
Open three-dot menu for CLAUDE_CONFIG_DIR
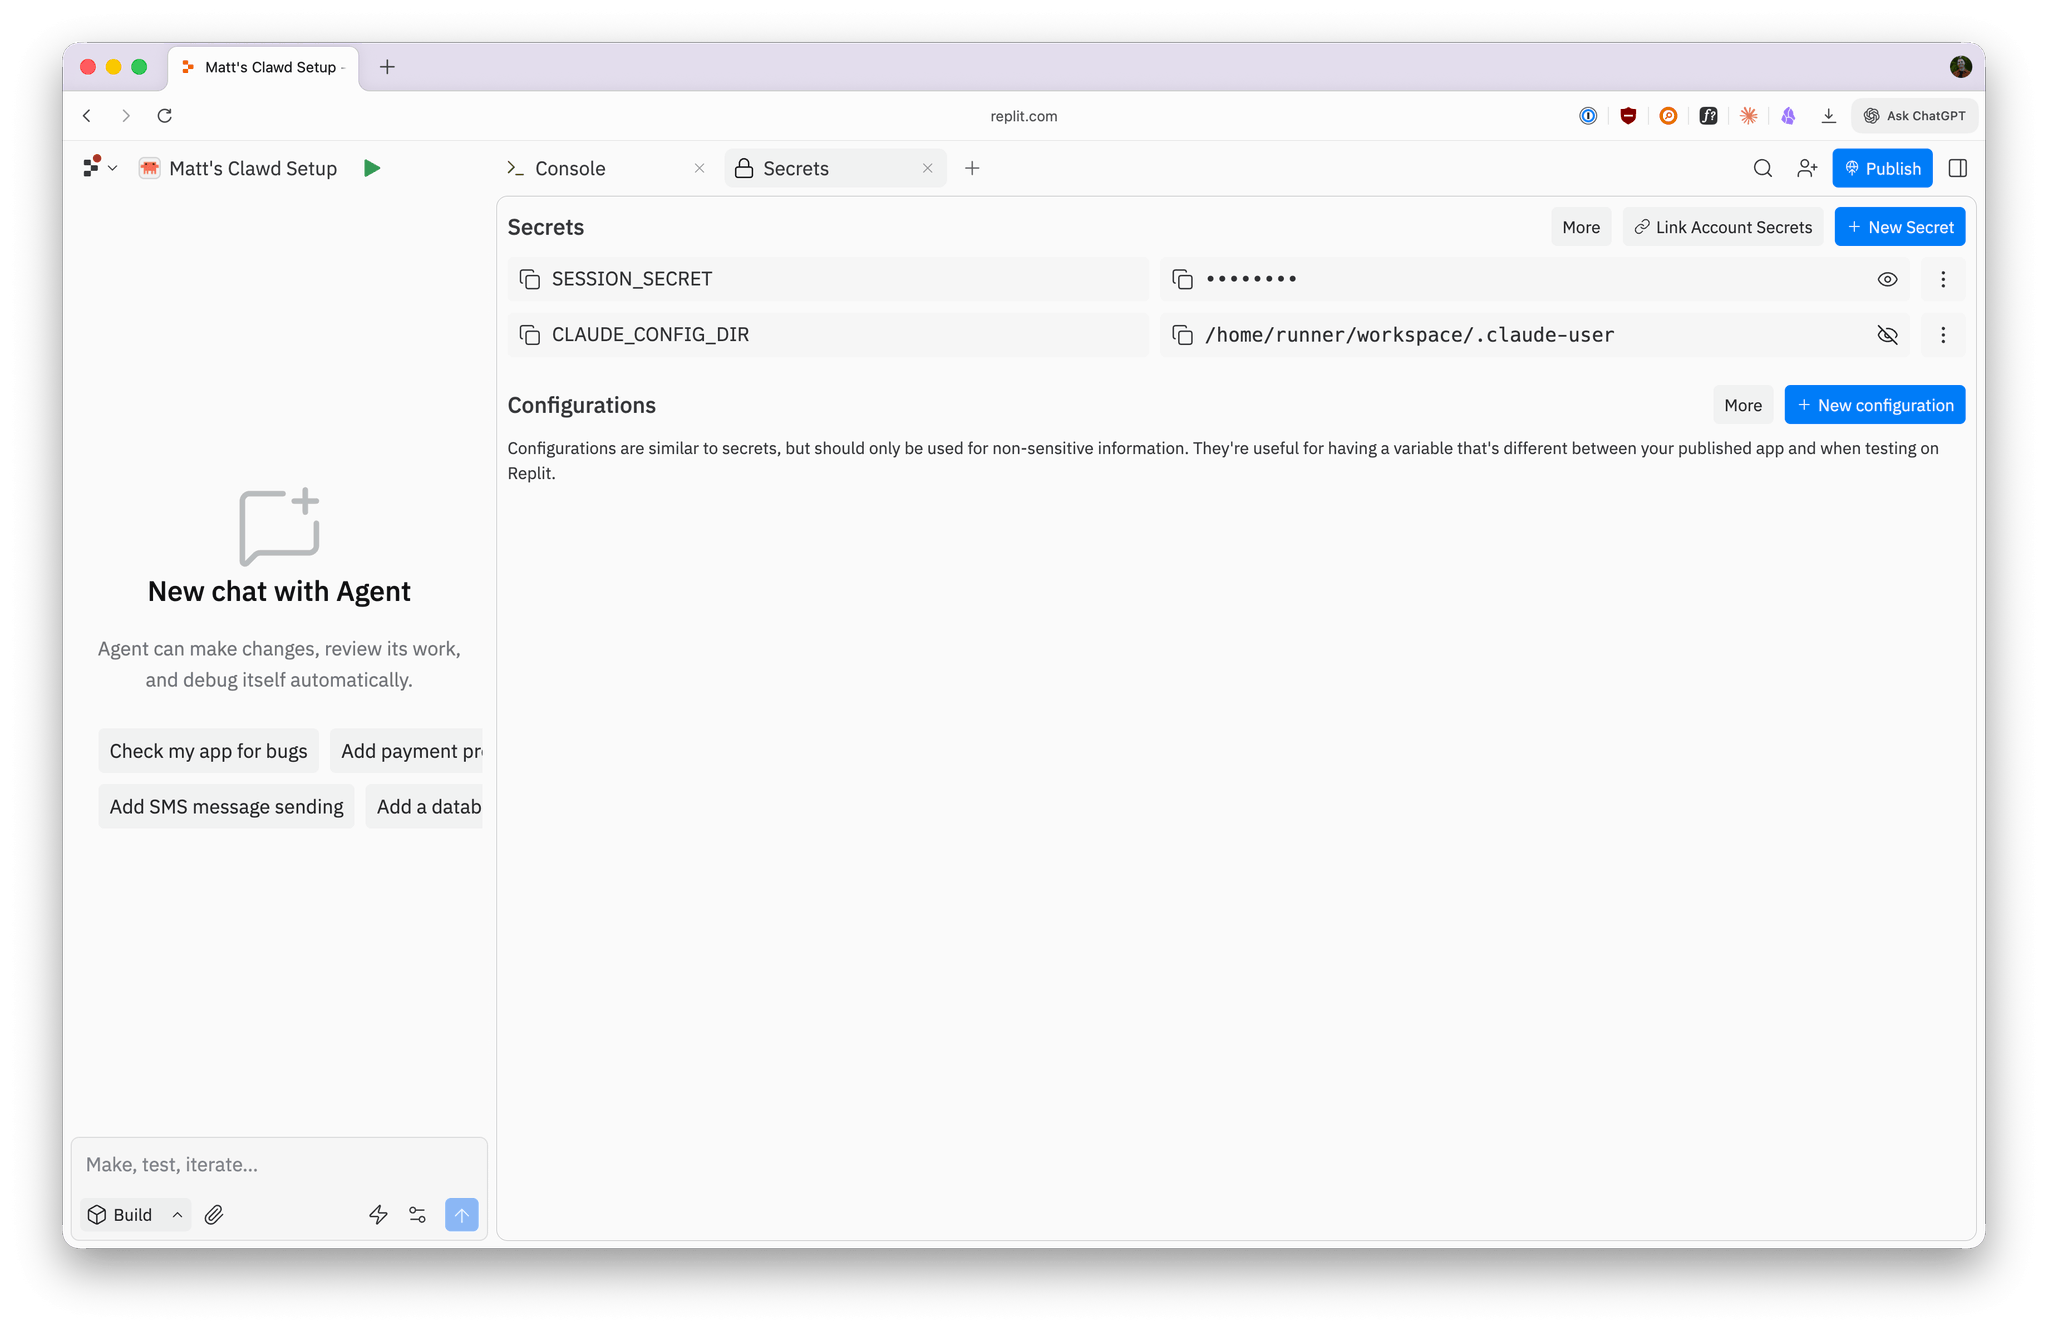point(1943,335)
